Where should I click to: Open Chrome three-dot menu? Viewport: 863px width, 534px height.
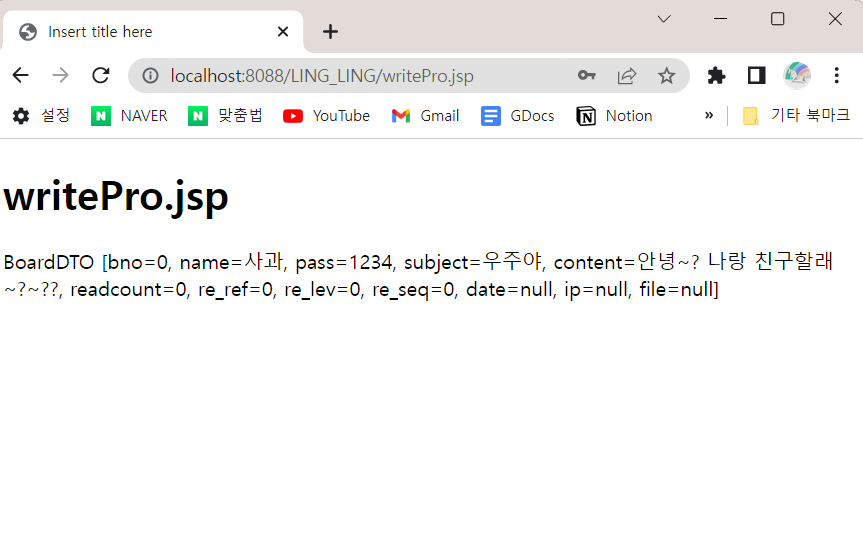coord(837,75)
